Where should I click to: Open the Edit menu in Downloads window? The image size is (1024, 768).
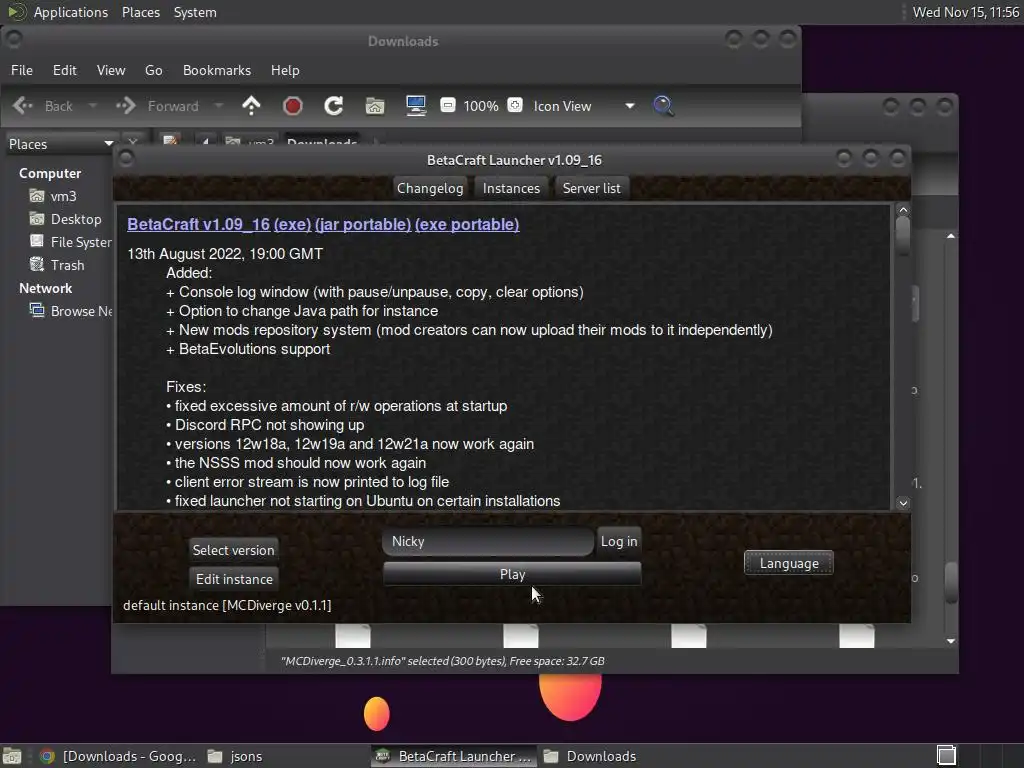[65, 70]
